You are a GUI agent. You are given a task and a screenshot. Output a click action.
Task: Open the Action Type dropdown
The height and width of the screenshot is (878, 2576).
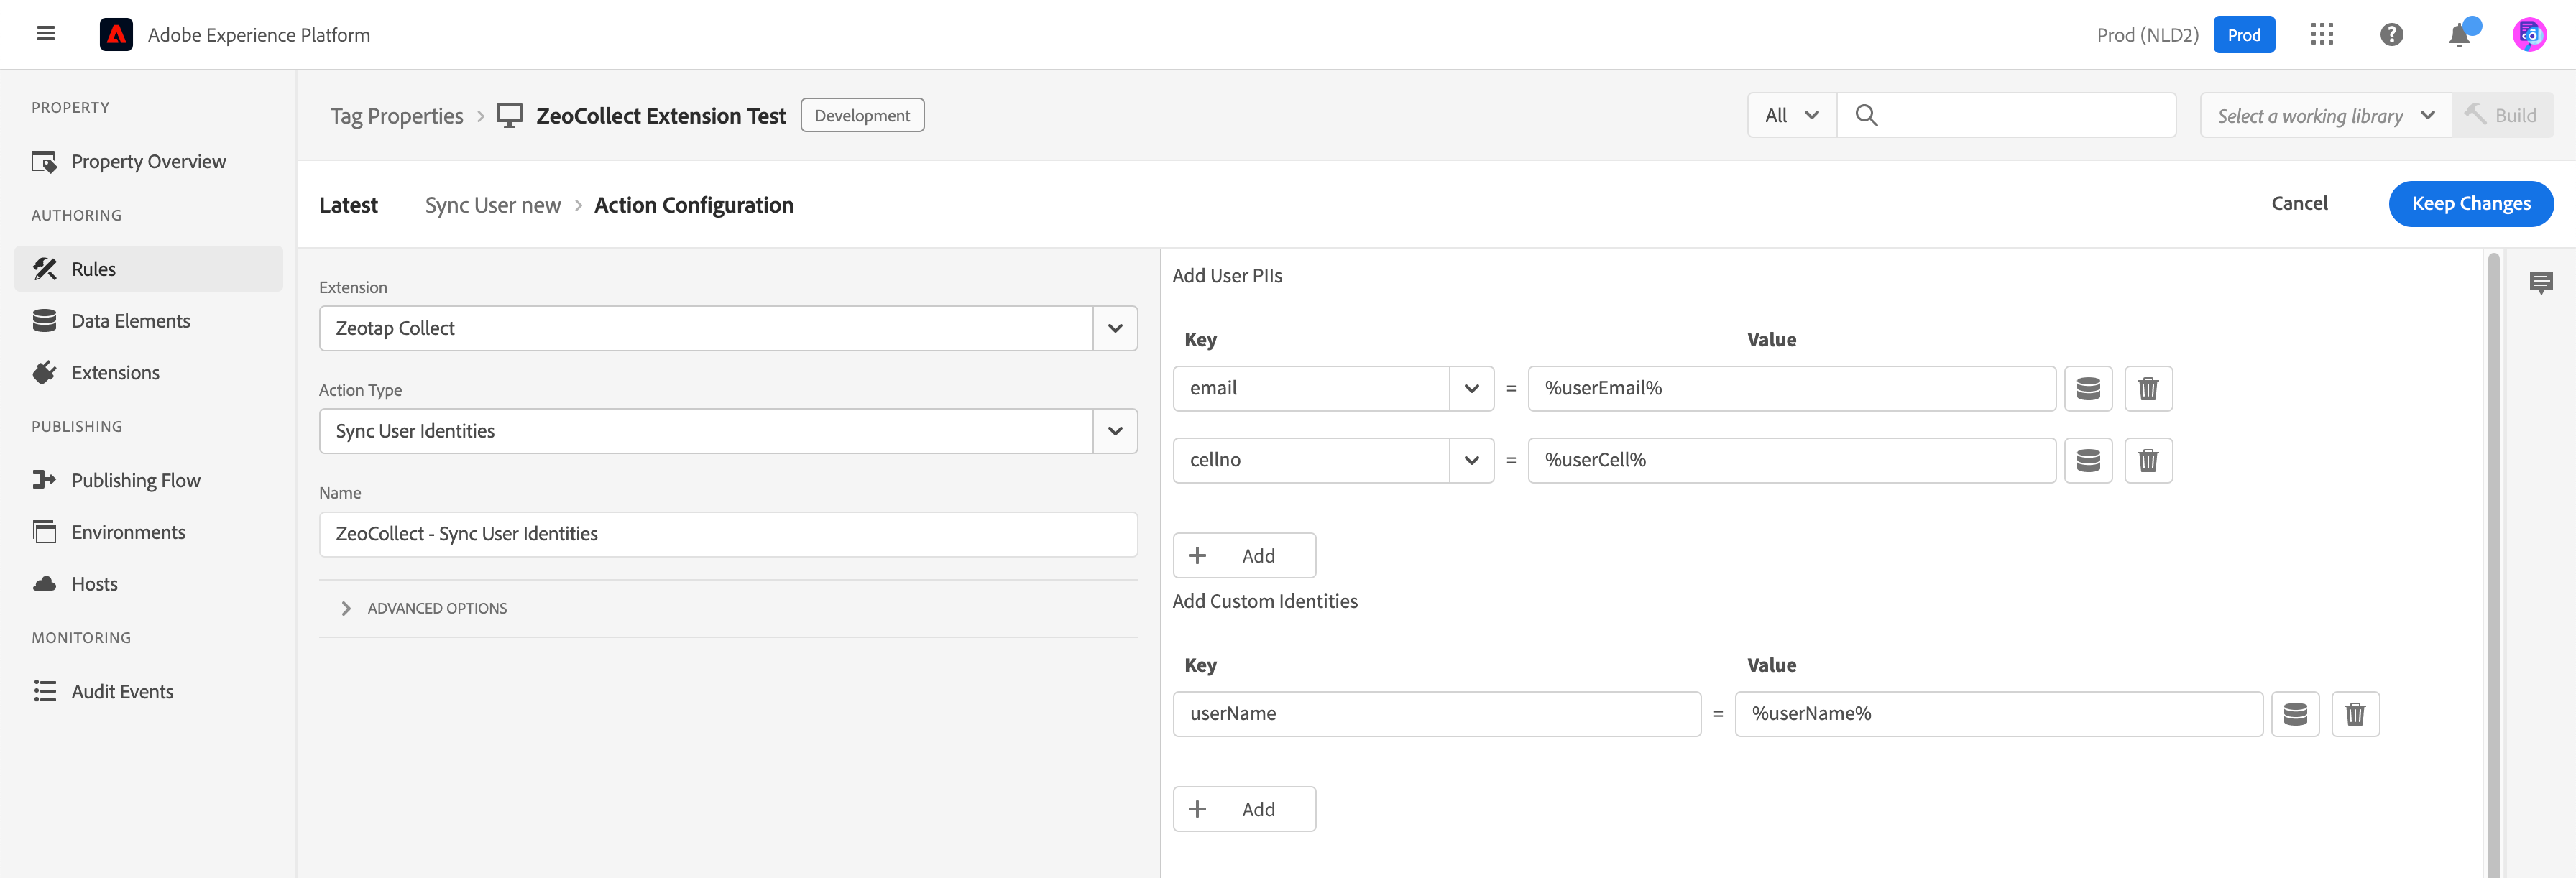click(1115, 431)
